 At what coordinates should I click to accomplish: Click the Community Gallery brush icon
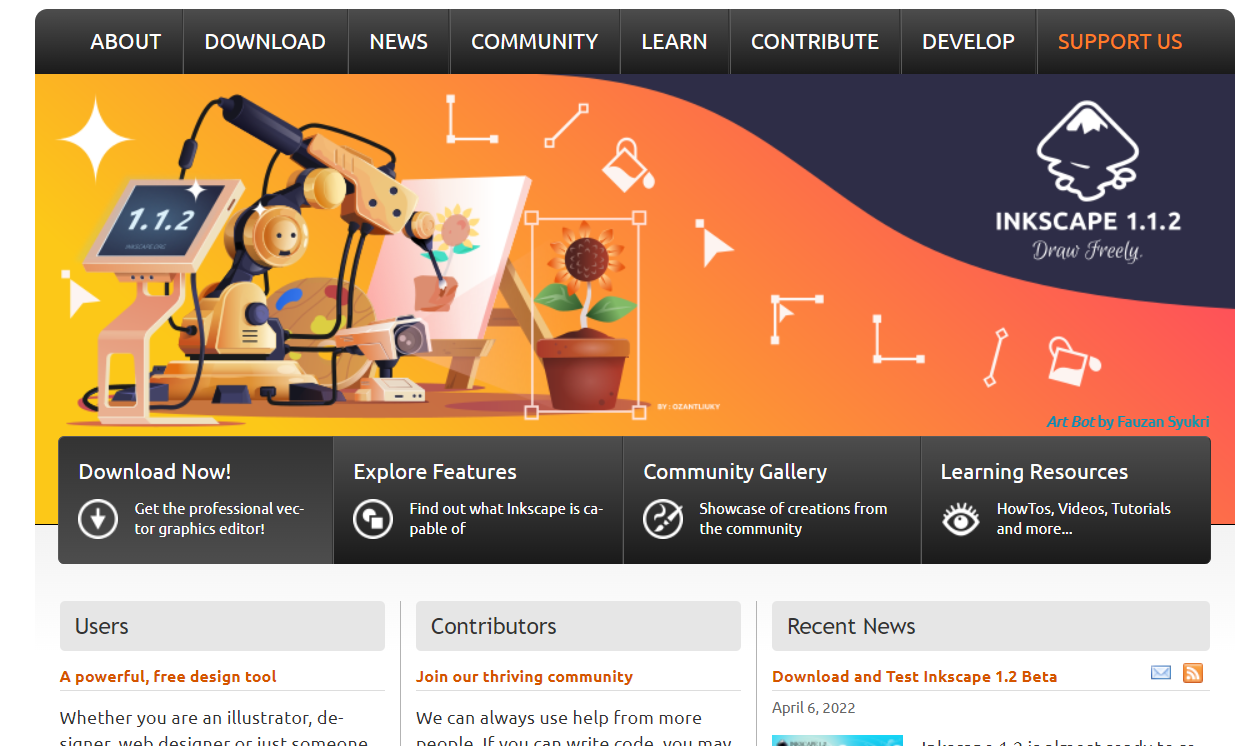tap(663, 518)
